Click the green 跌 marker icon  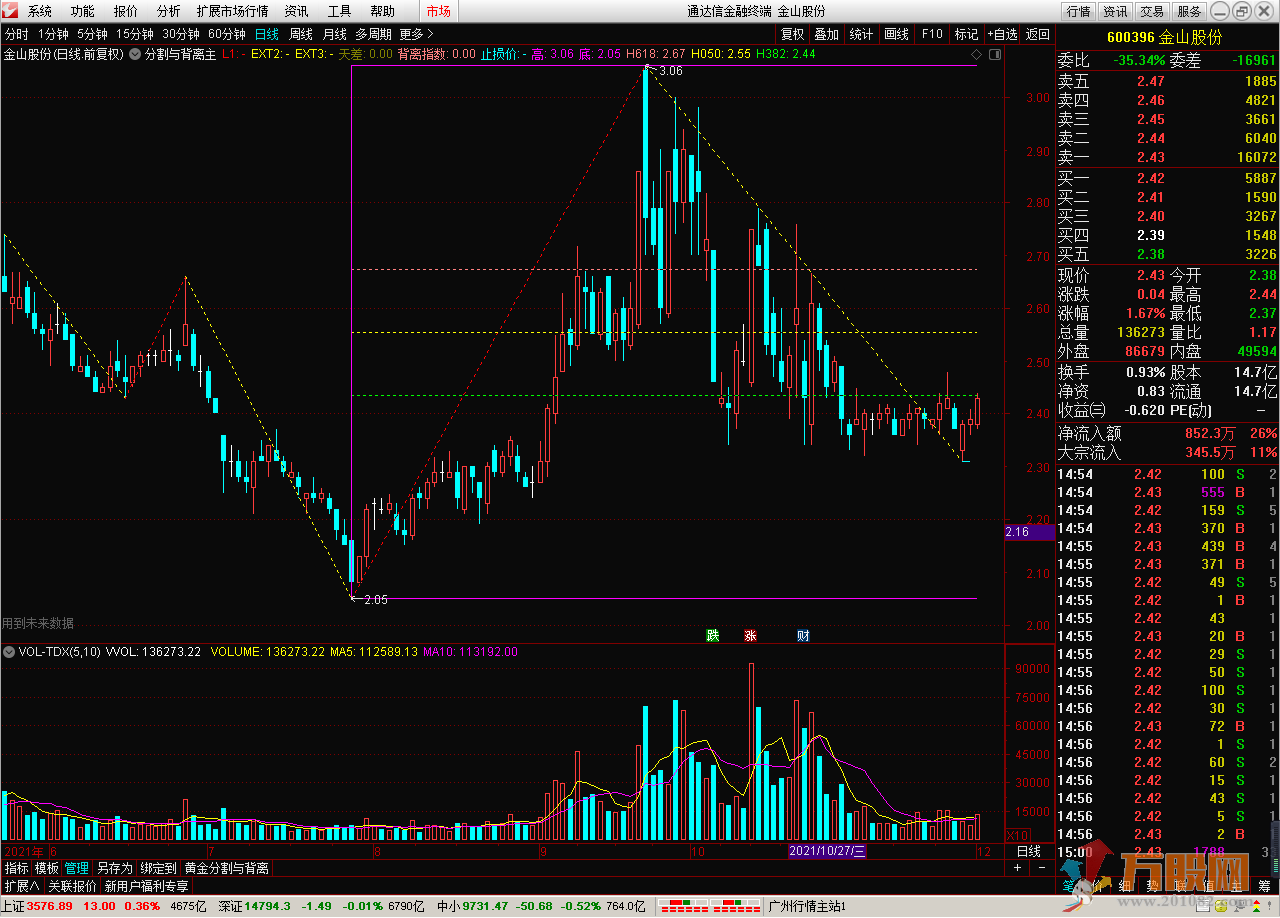(x=712, y=635)
